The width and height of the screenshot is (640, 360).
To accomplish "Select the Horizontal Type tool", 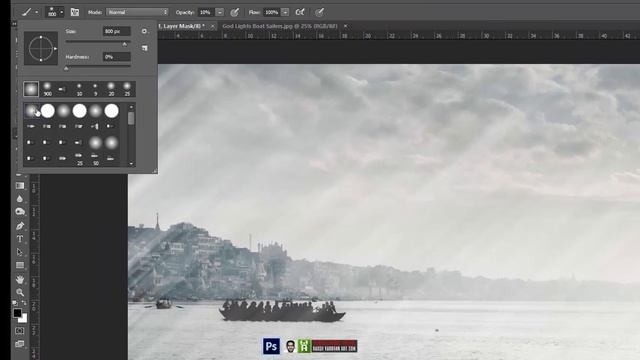I will [20, 239].
